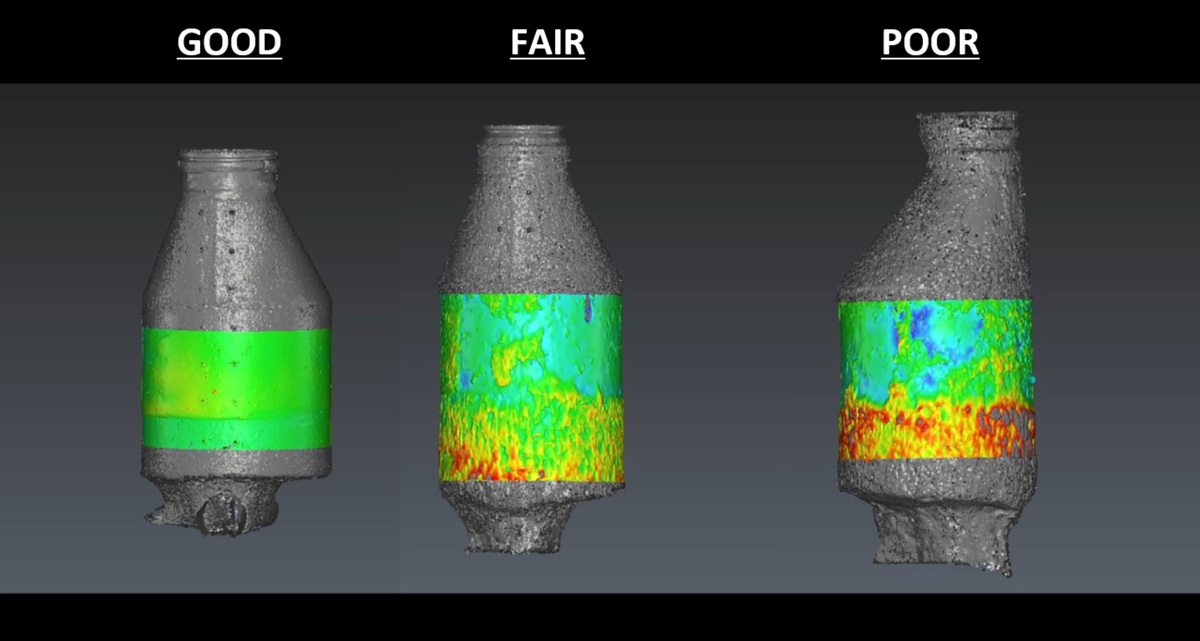Click the underlined POOR heading
This screenshot has width=1200, height=641.
point(929,43)
